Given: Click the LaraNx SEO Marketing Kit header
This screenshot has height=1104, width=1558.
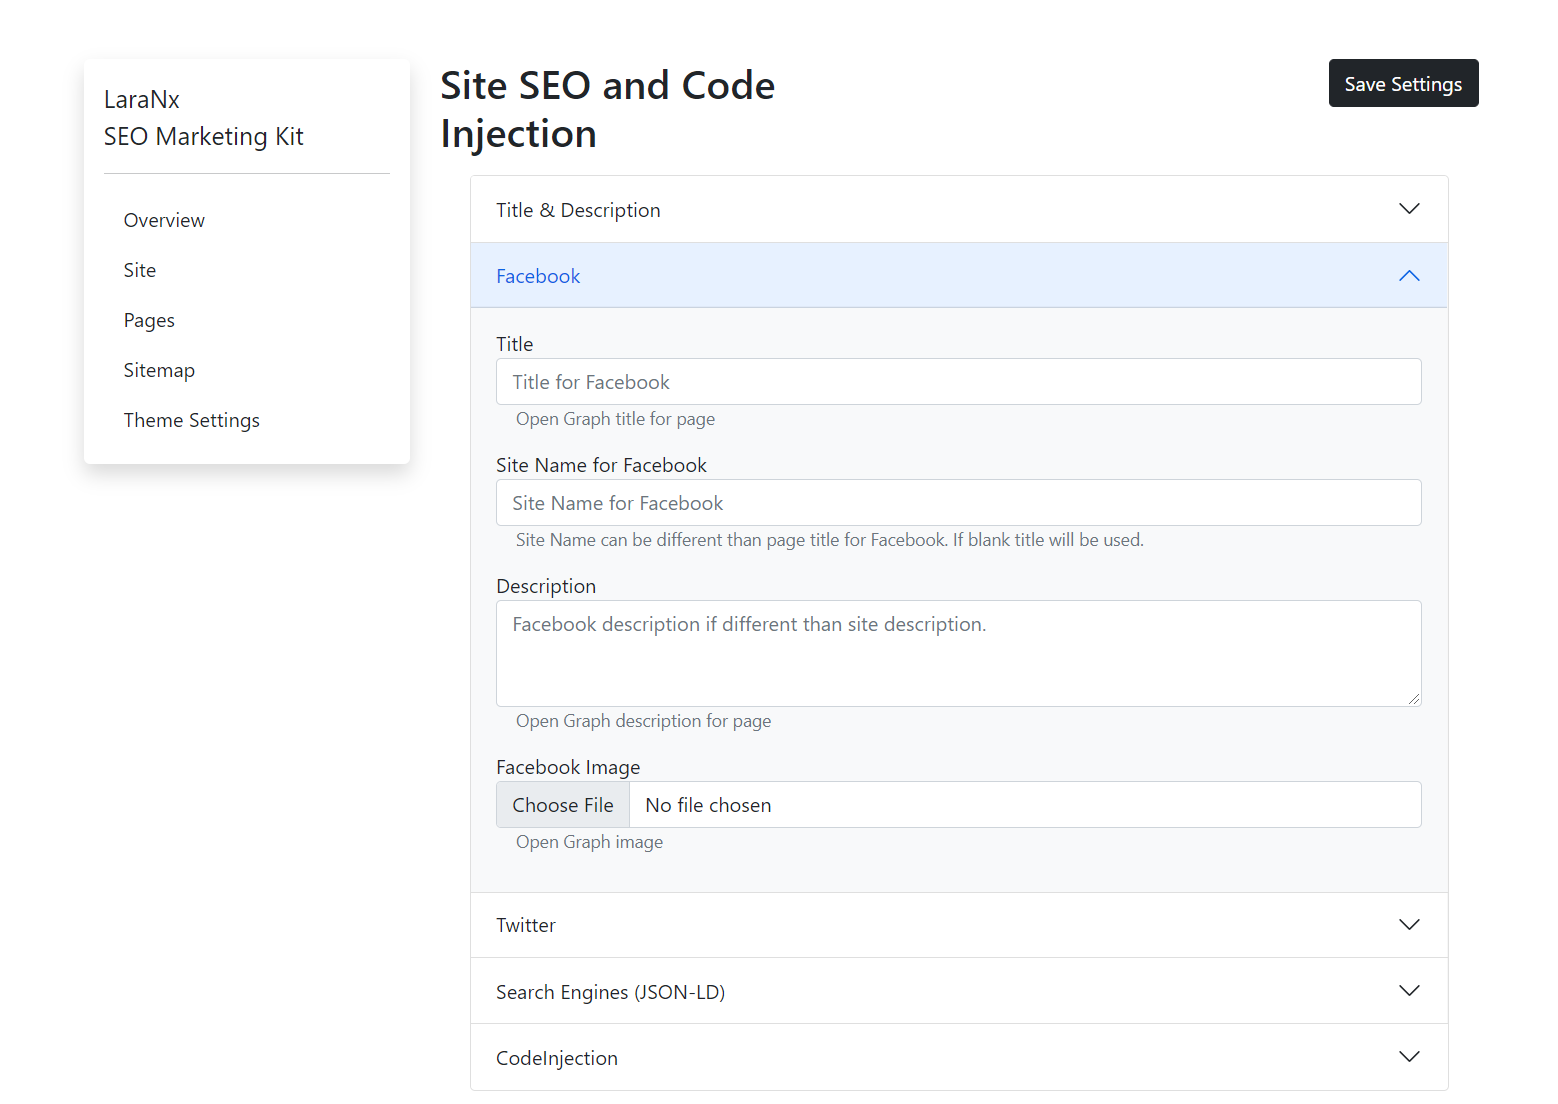Looking at the screenshot, I should click(x=204, y=117).
